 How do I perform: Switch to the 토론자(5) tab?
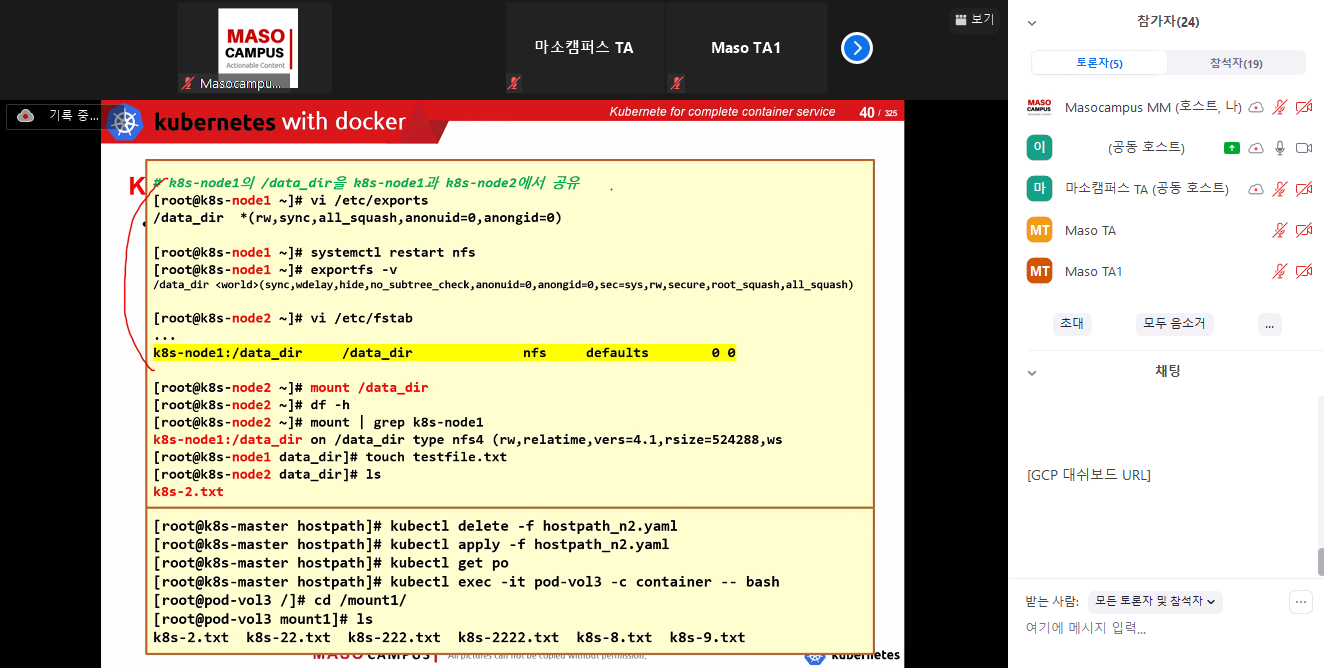[x=1099, y=63]
